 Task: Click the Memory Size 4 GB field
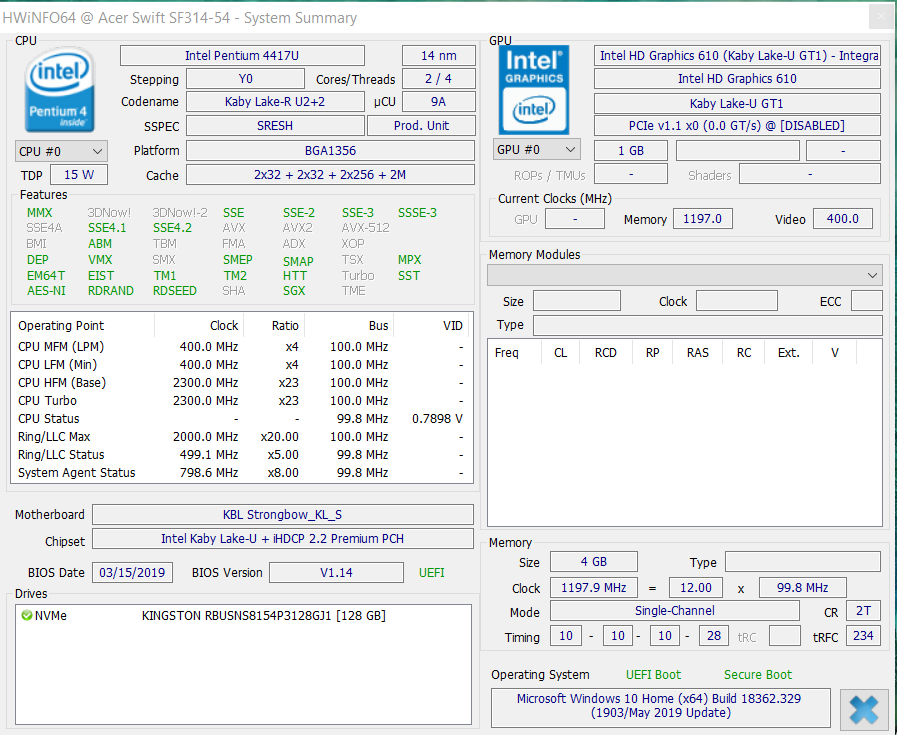(594, 562)
